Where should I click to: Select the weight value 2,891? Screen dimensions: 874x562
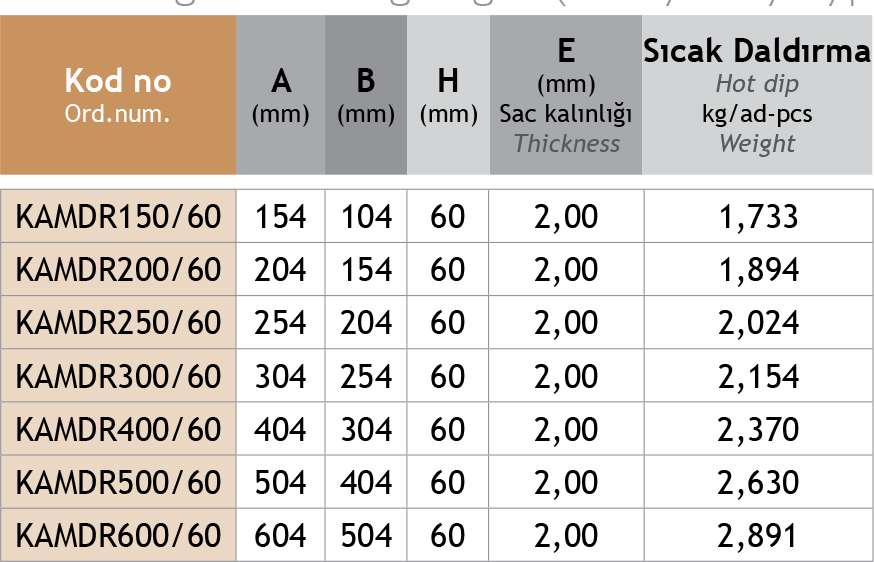coord(759,535)
